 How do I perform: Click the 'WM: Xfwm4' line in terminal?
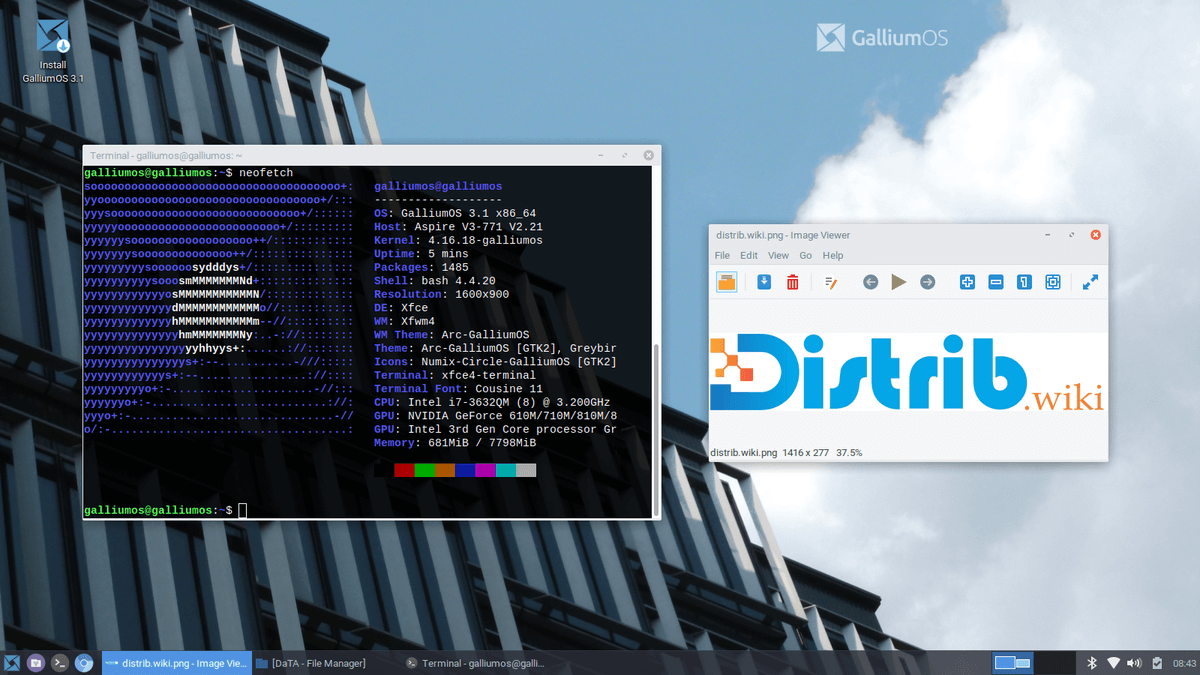tap(404, 321)
